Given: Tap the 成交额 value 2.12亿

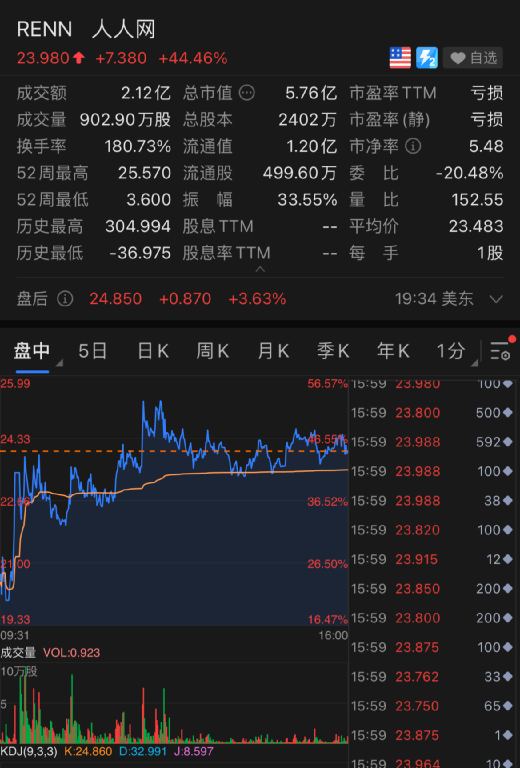Looking at the screenshot, I should [146, 93].
